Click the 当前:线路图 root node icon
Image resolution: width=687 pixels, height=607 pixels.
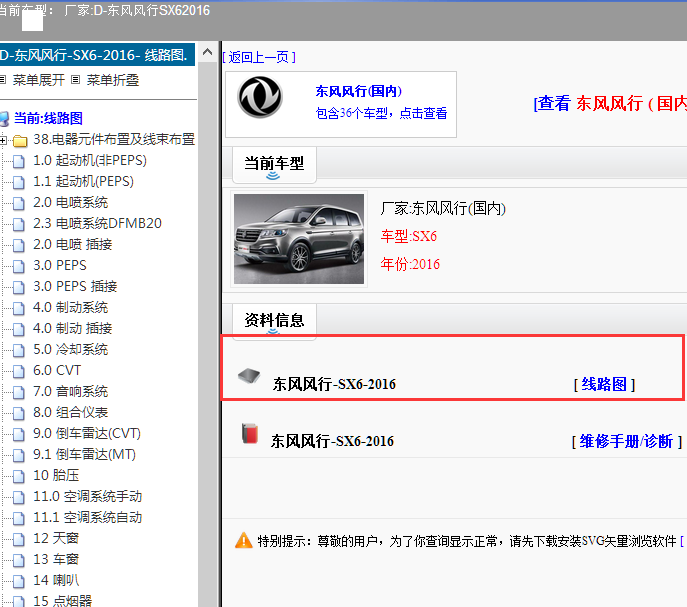[x=4, y=118]
